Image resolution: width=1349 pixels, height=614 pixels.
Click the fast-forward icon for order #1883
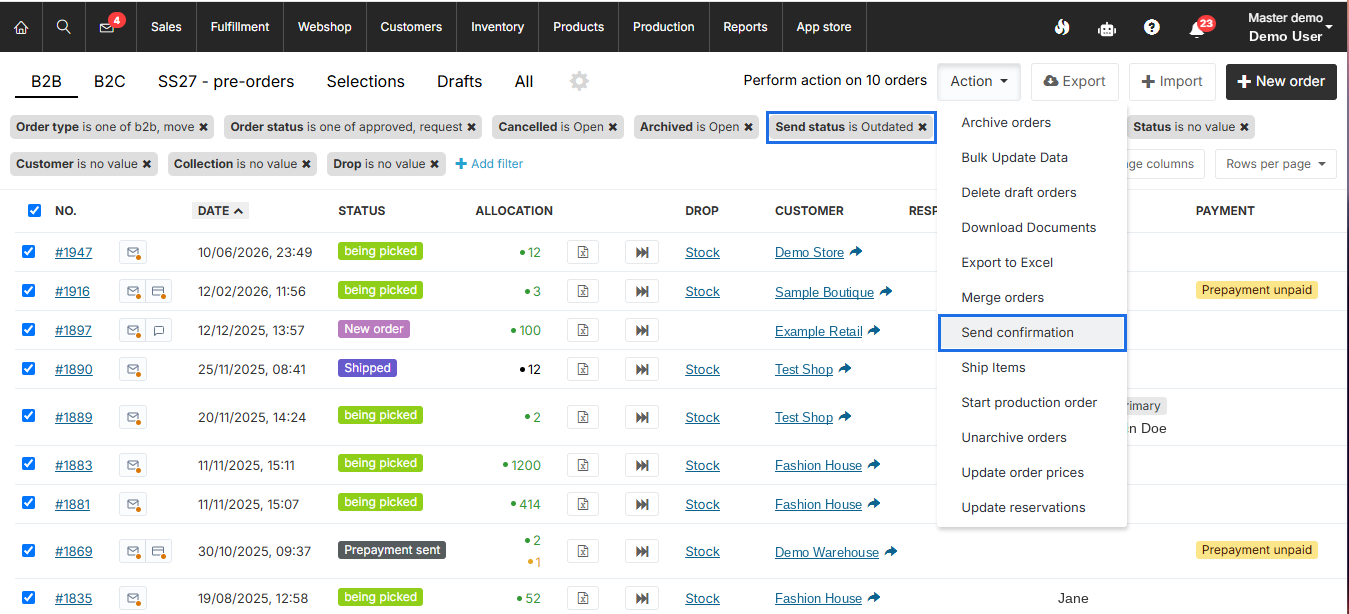642,465
